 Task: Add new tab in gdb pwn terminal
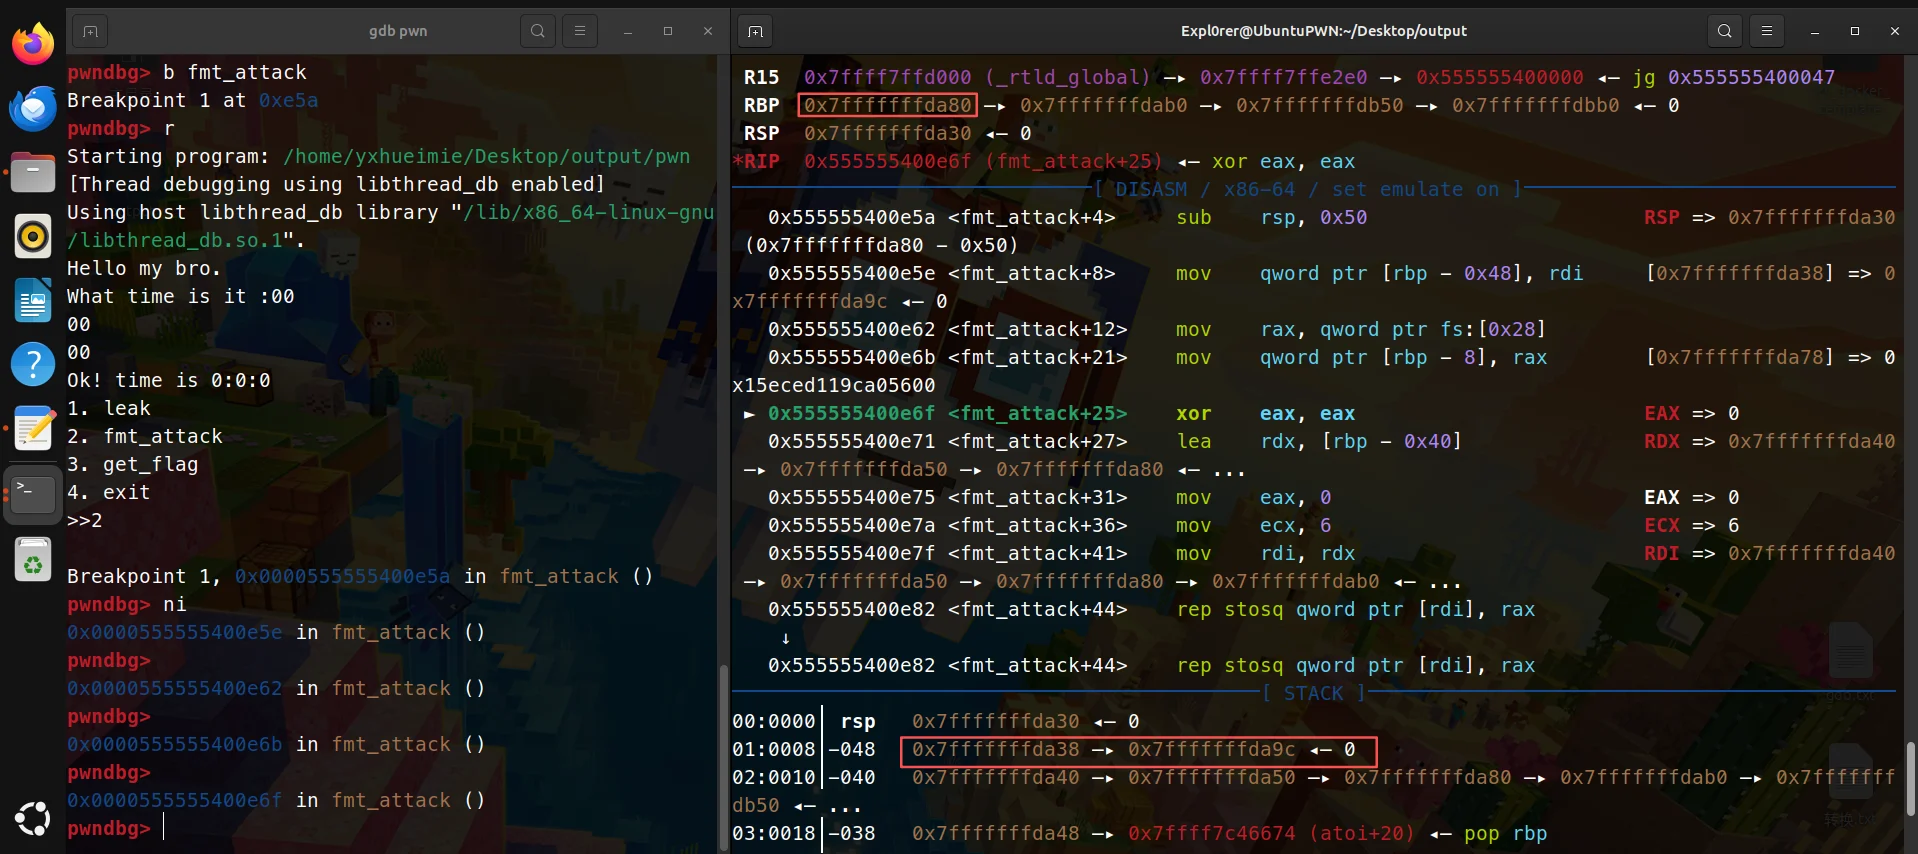click(90, 31)
